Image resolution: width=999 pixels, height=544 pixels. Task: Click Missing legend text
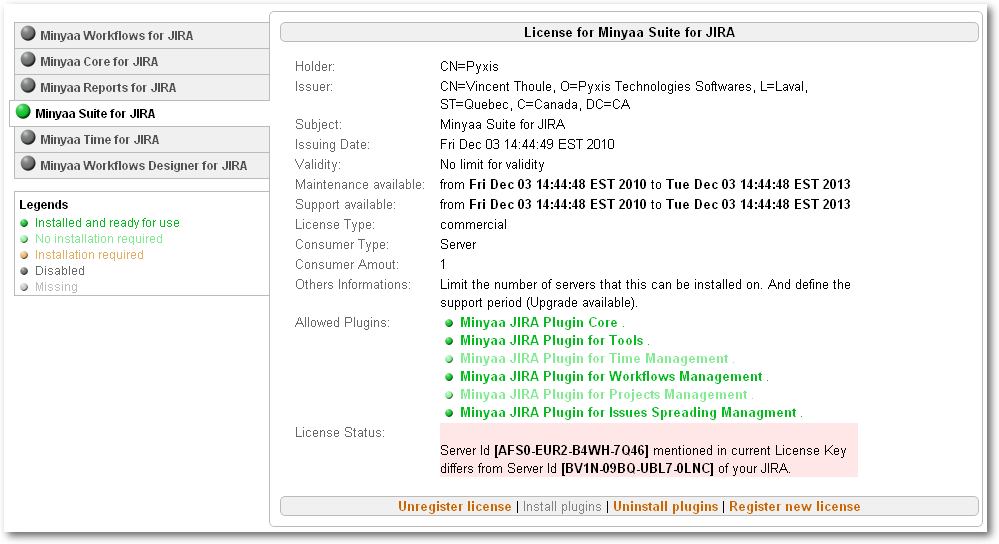pos(56,287)
